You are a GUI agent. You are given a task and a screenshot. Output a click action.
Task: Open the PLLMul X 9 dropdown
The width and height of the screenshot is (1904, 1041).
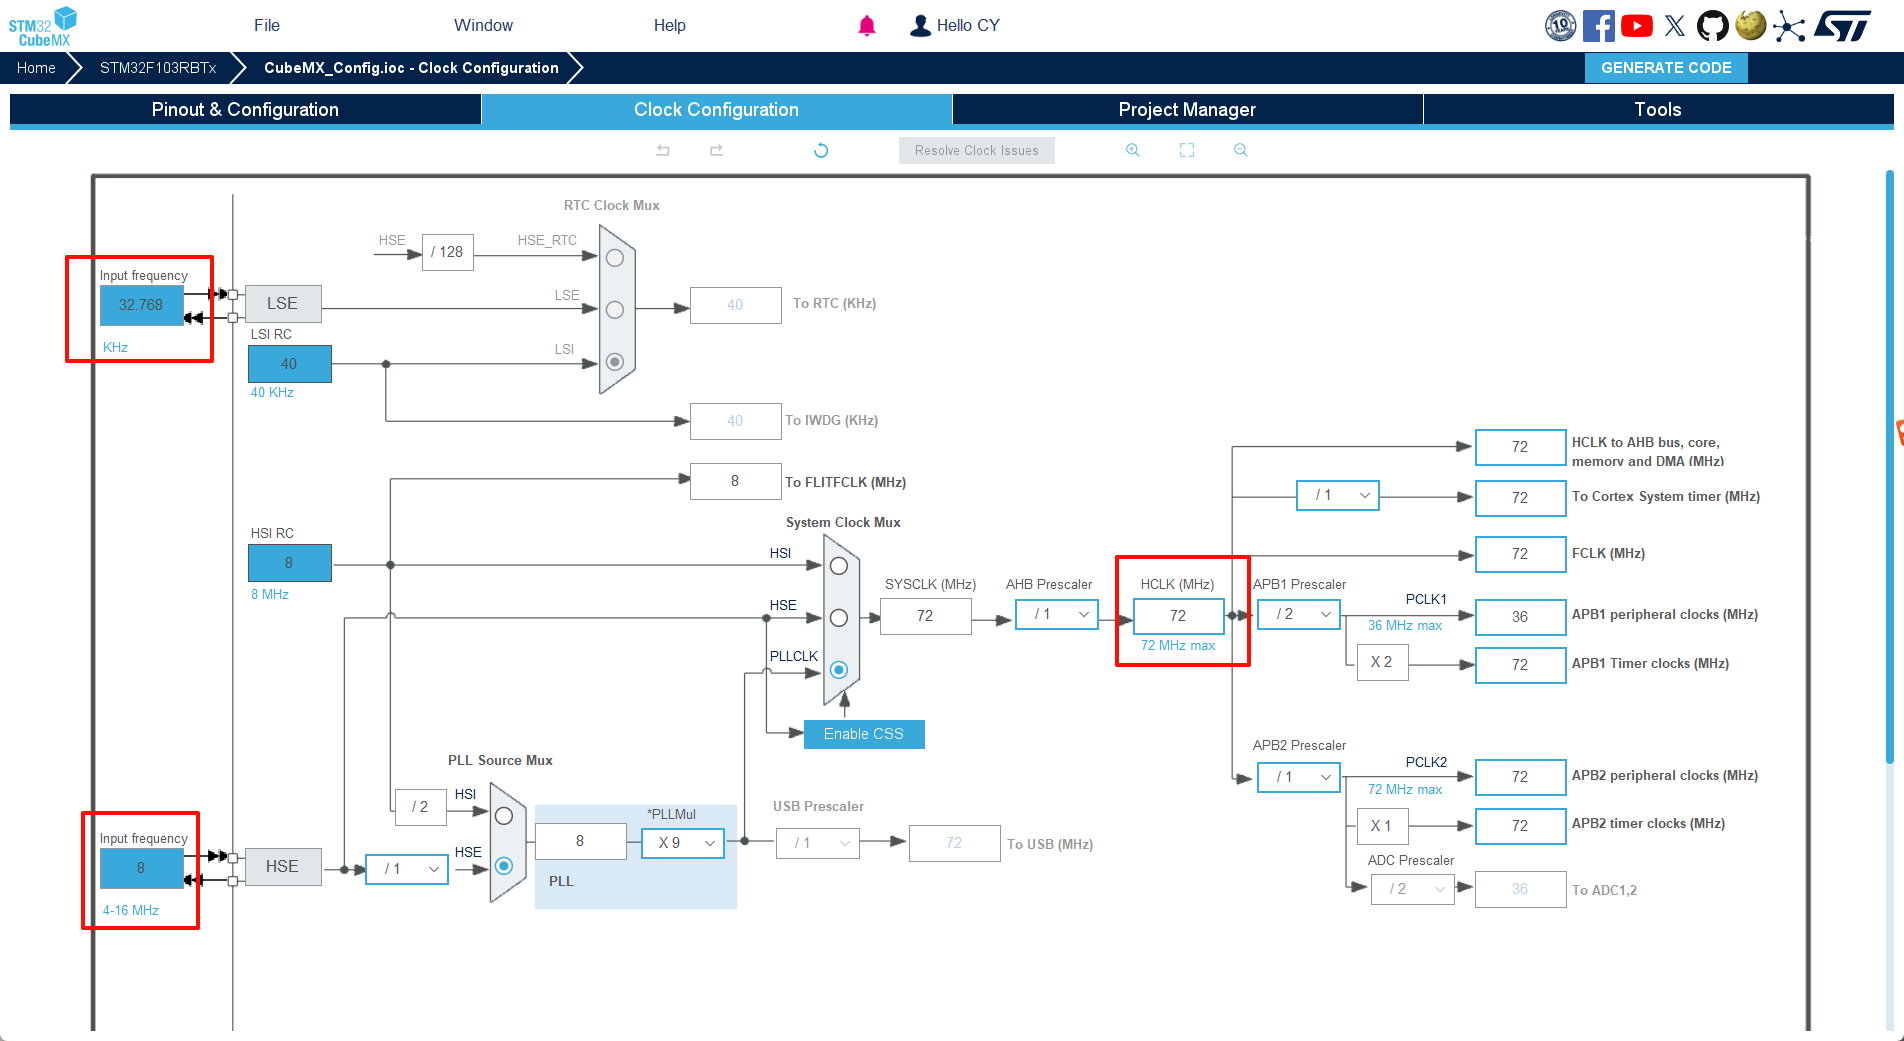coord(683,843)
